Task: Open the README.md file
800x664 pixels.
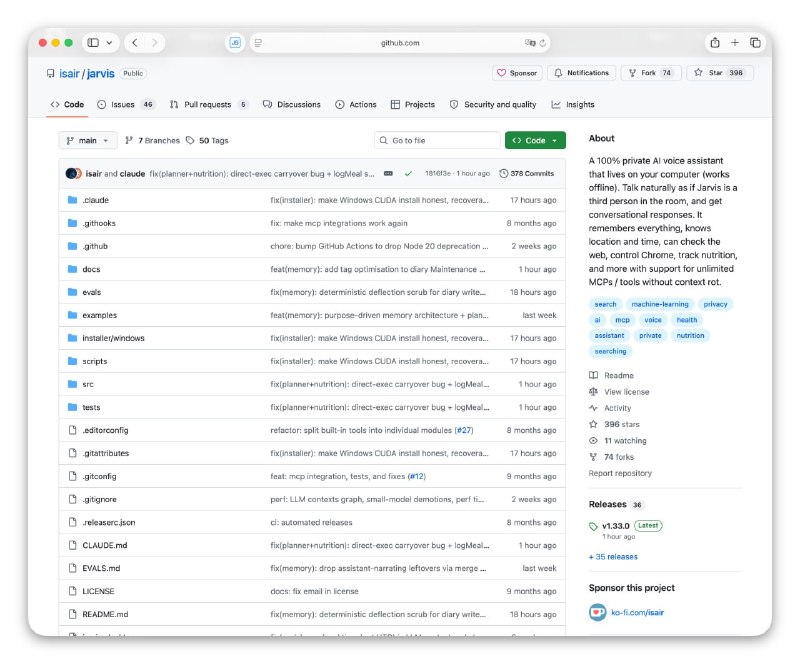Action: click(105, 614)
